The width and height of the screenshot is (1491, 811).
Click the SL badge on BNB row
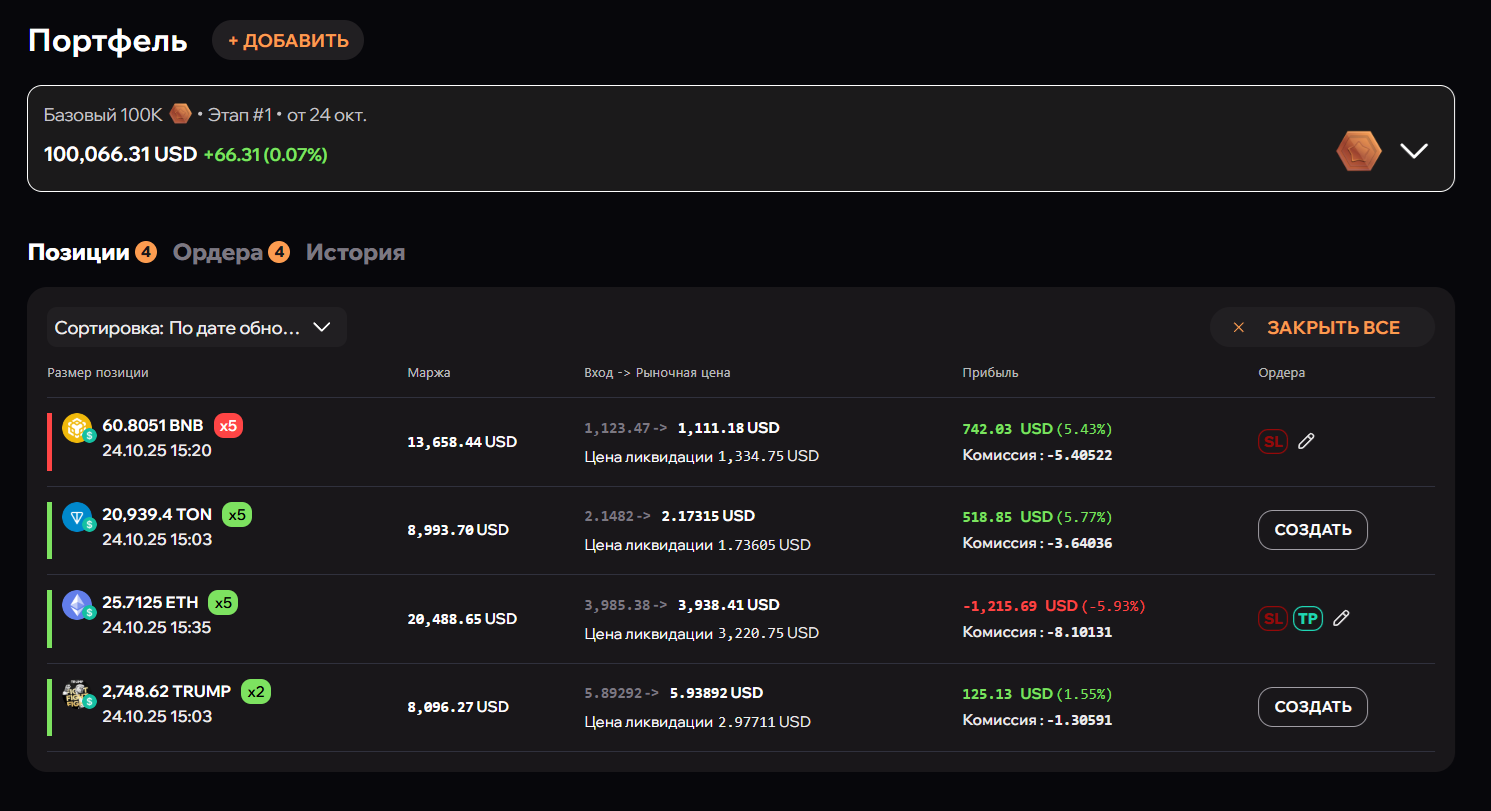(1272, 441)
